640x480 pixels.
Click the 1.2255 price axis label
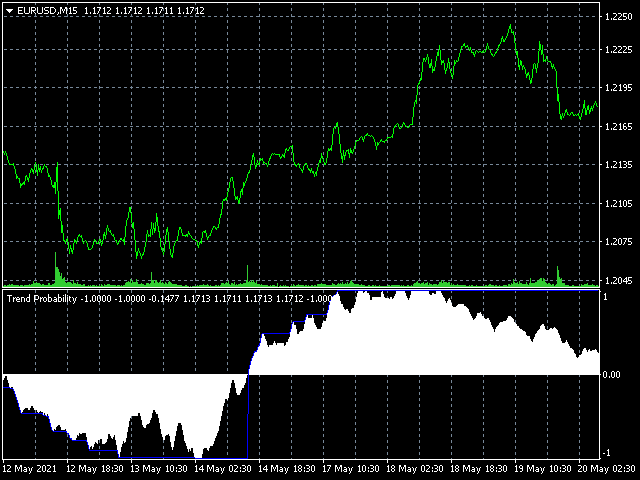click(x=619, y=15)
